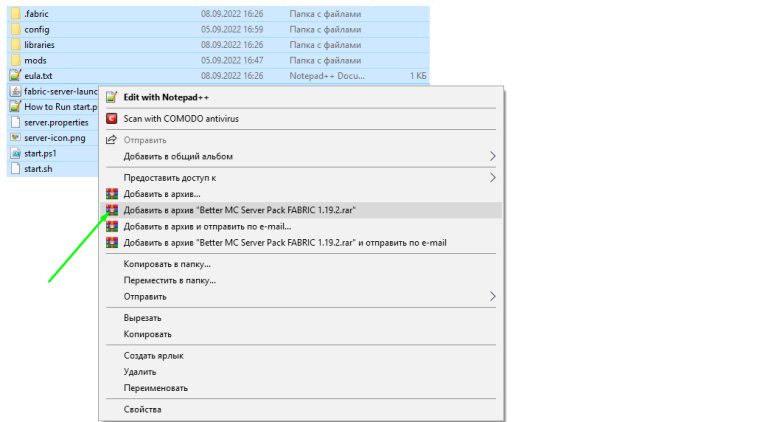Expand the lower Отправить submenu arrow
This screenshot has width=768, height=422.
[492, 296]
